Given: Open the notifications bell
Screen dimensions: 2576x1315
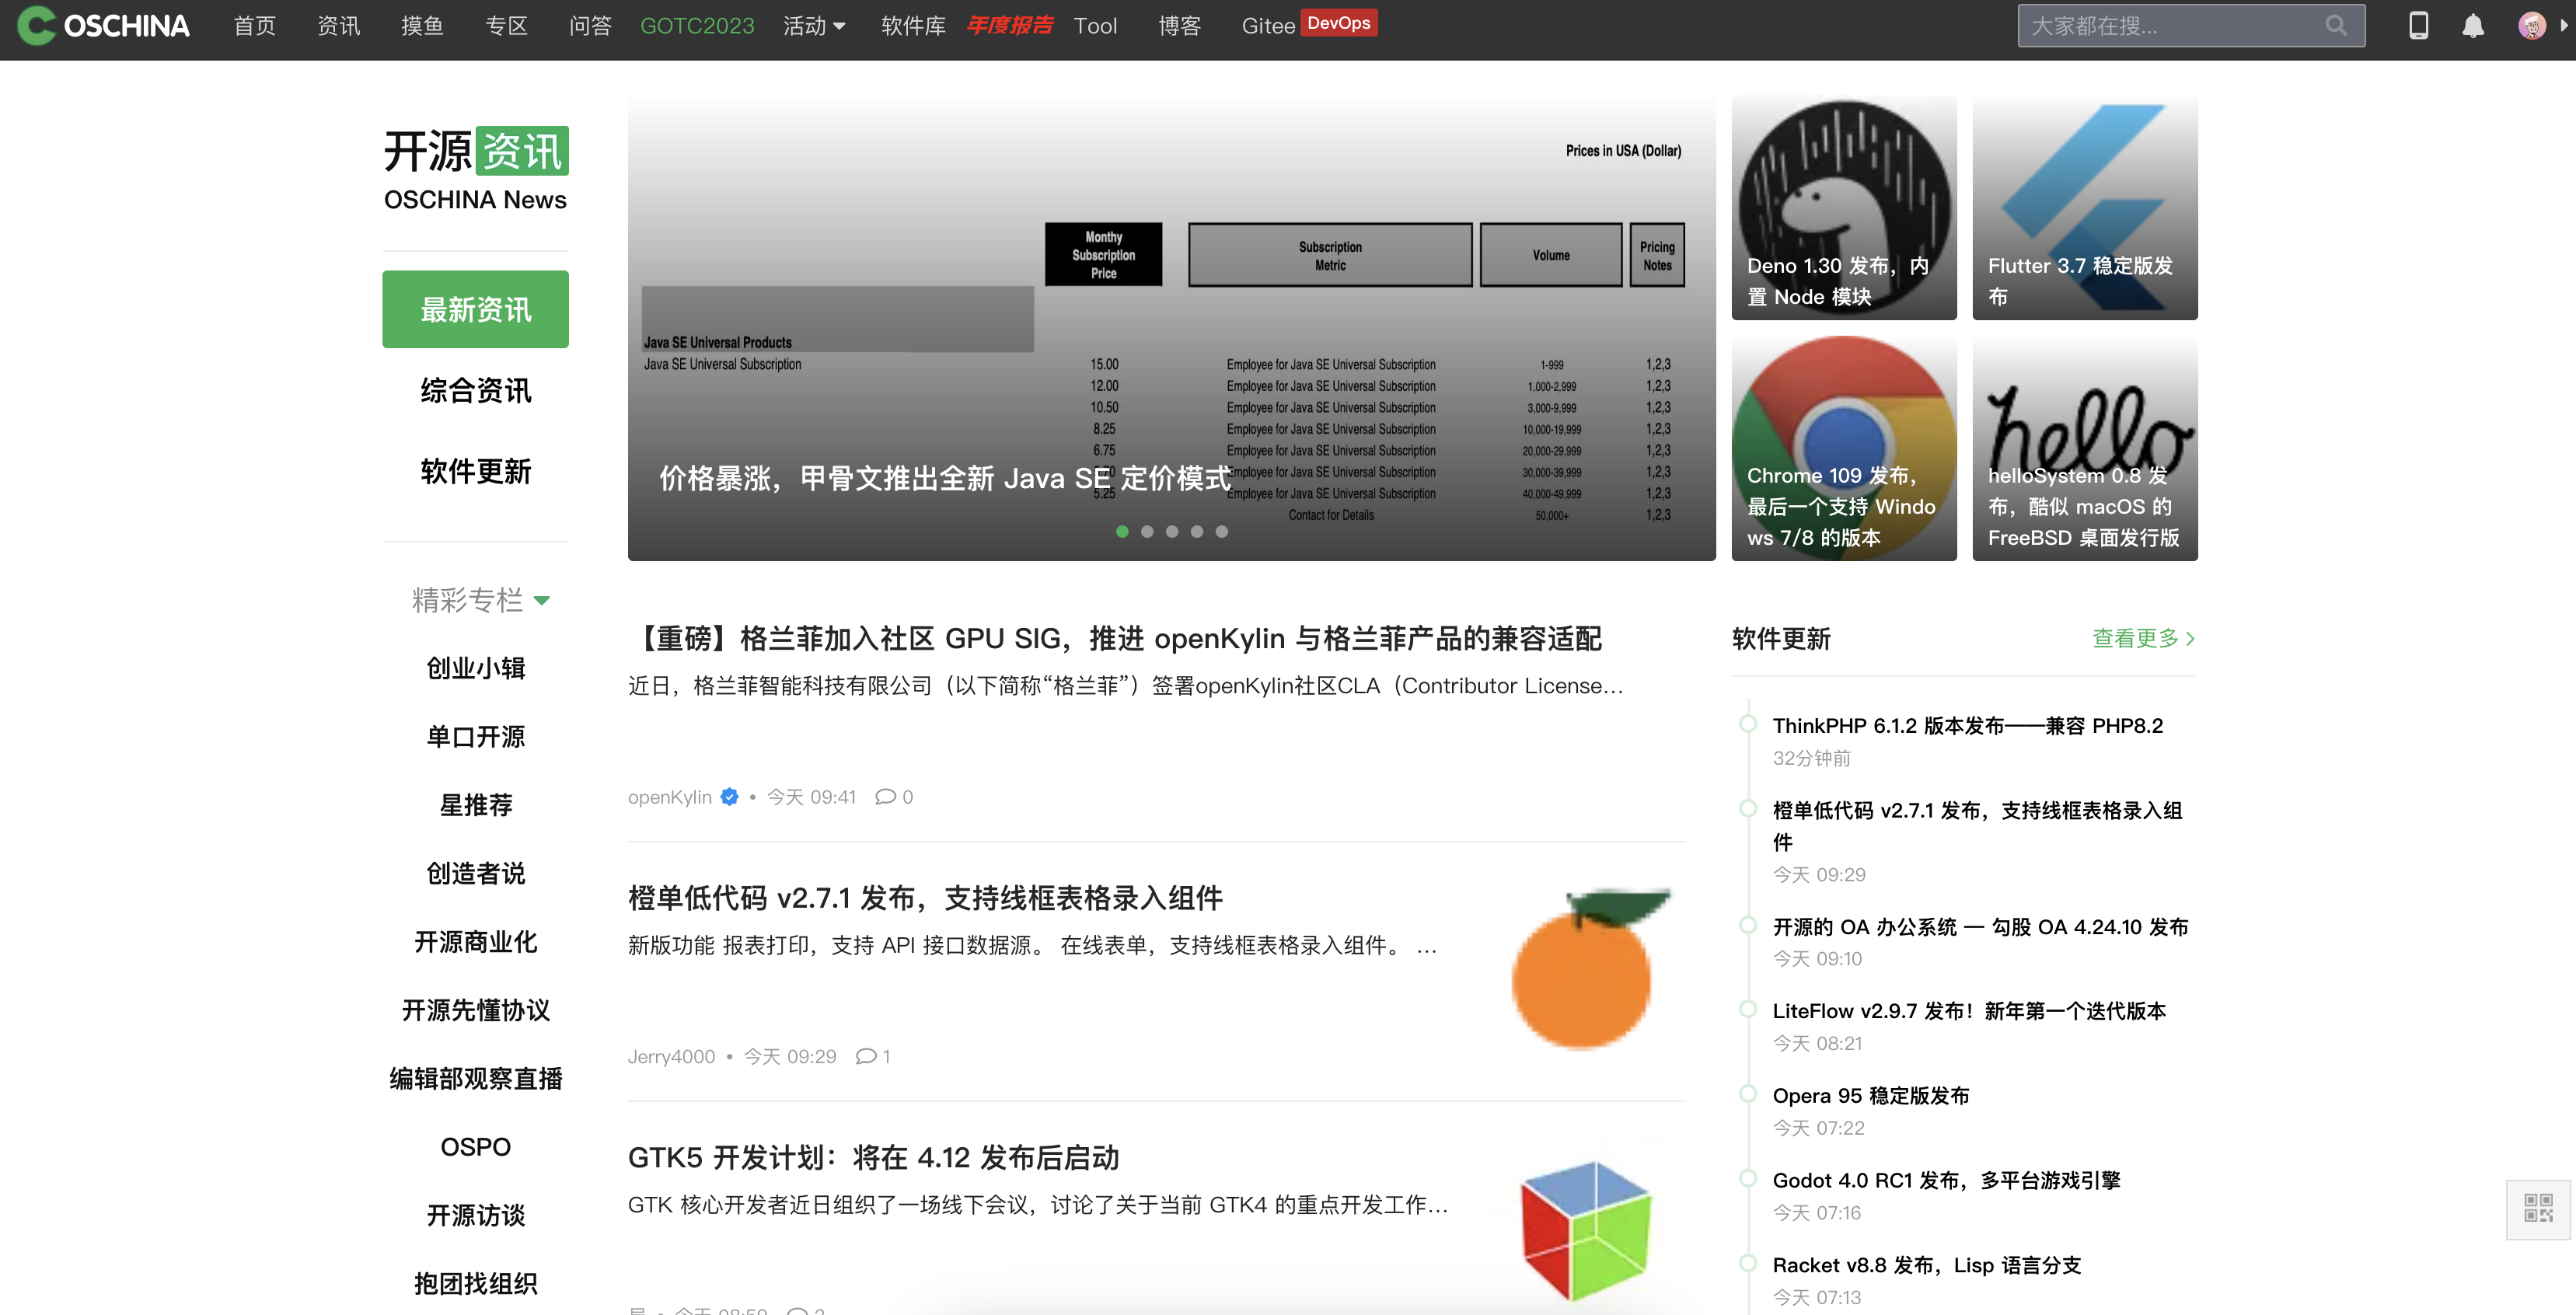Looking at the screenshot, I should [2472, 26].
